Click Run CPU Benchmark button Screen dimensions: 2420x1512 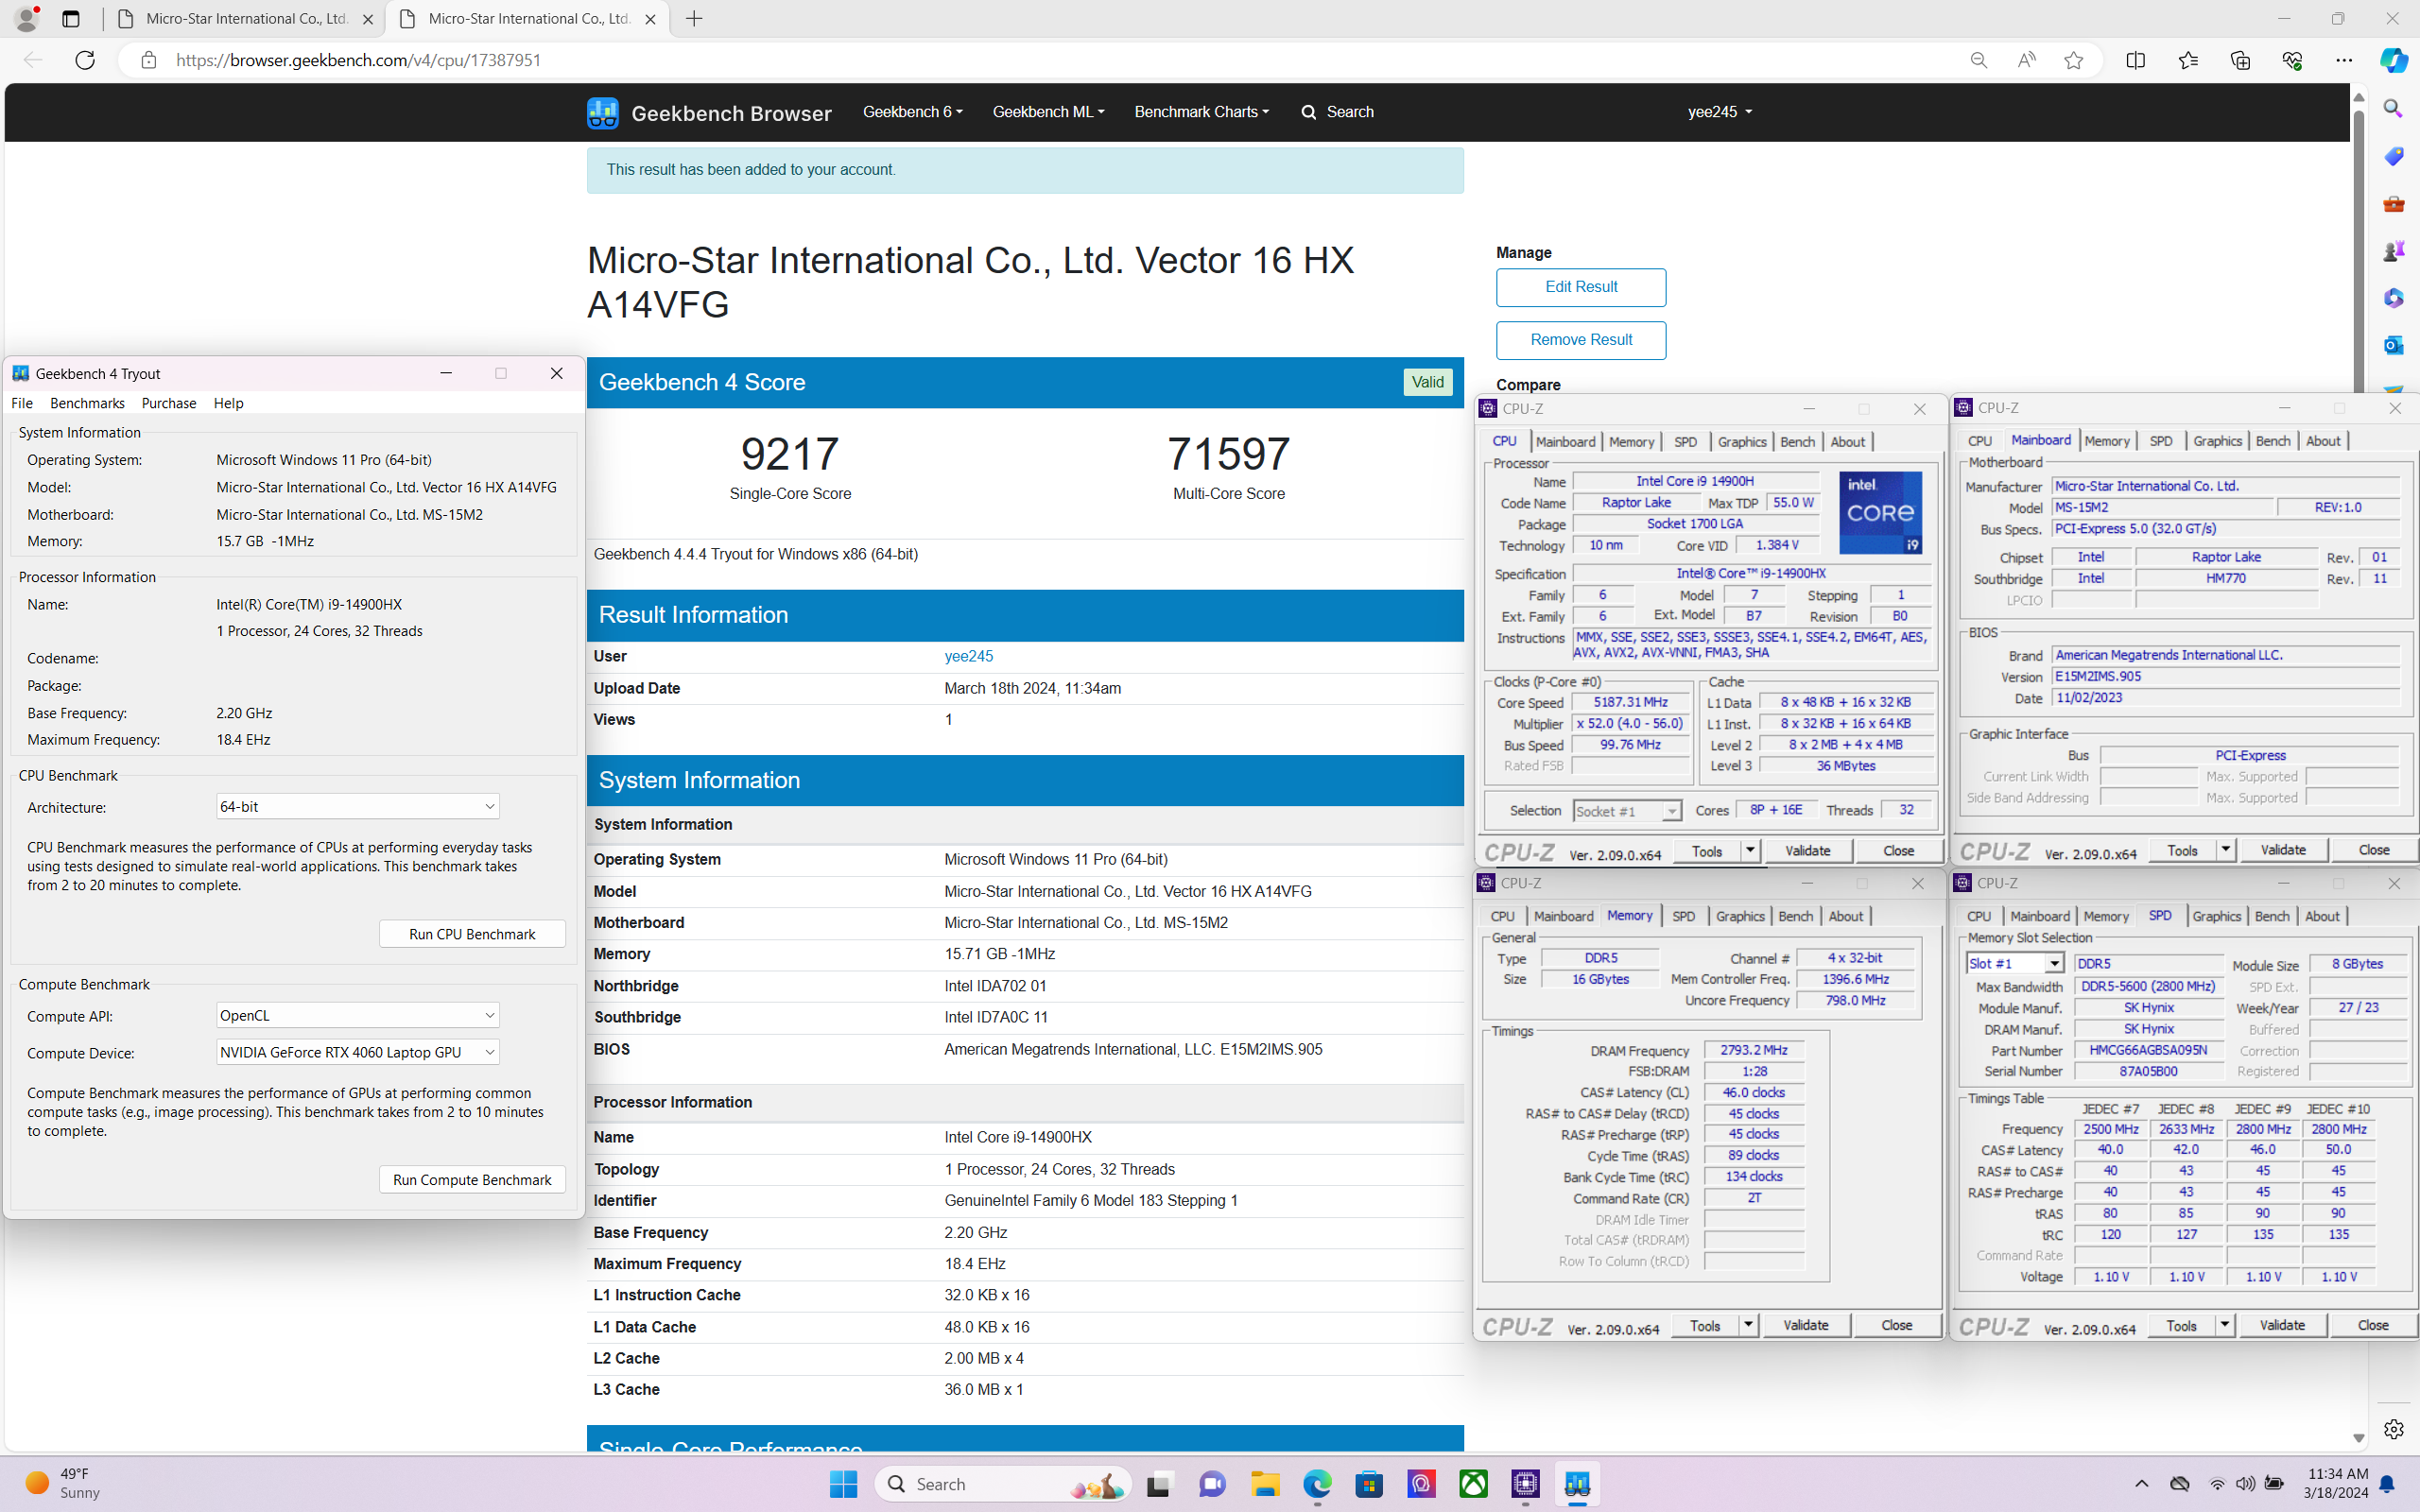point(472,934)
